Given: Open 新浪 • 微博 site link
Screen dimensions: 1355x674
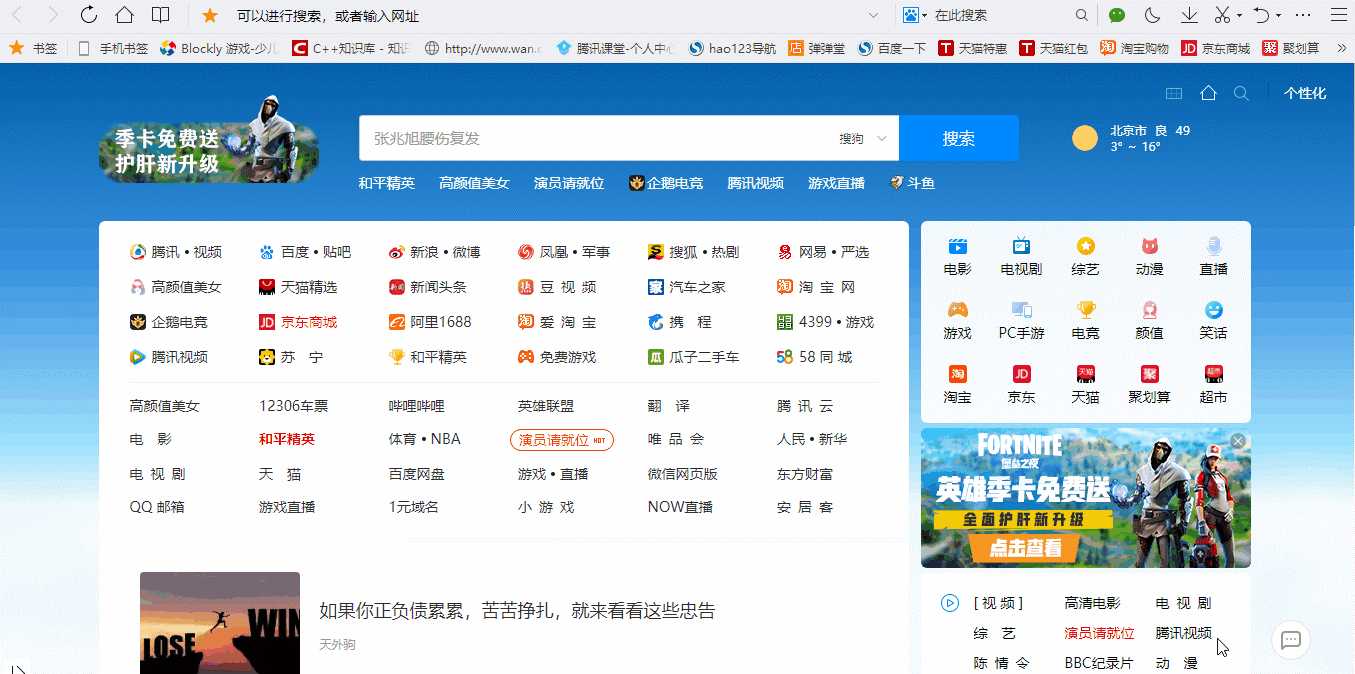Looking at the screenshot, I should coord(435,252).
